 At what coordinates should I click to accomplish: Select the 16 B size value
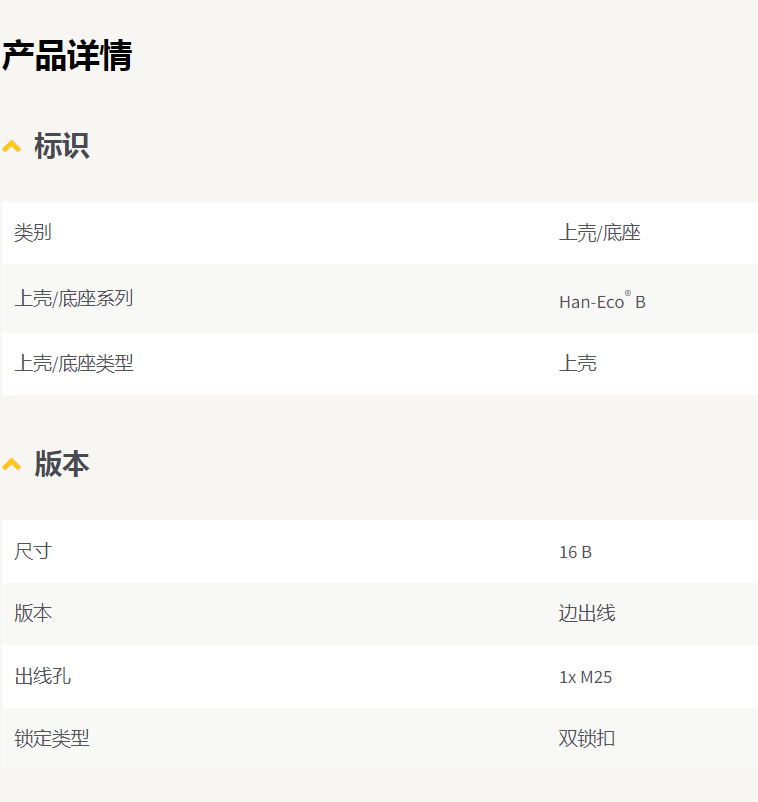[575, 552]
